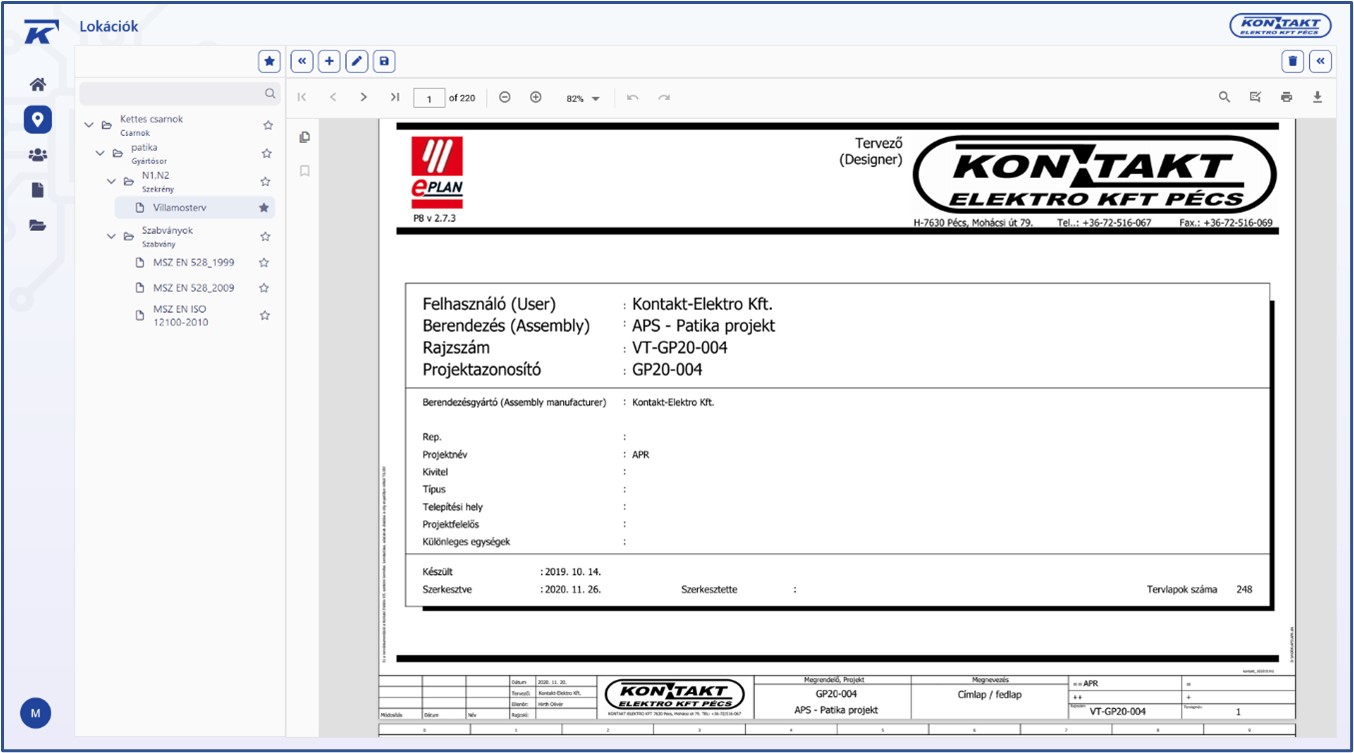Collapse the patika tree node
Screen dimensions: 1354x753
point(100,153)
